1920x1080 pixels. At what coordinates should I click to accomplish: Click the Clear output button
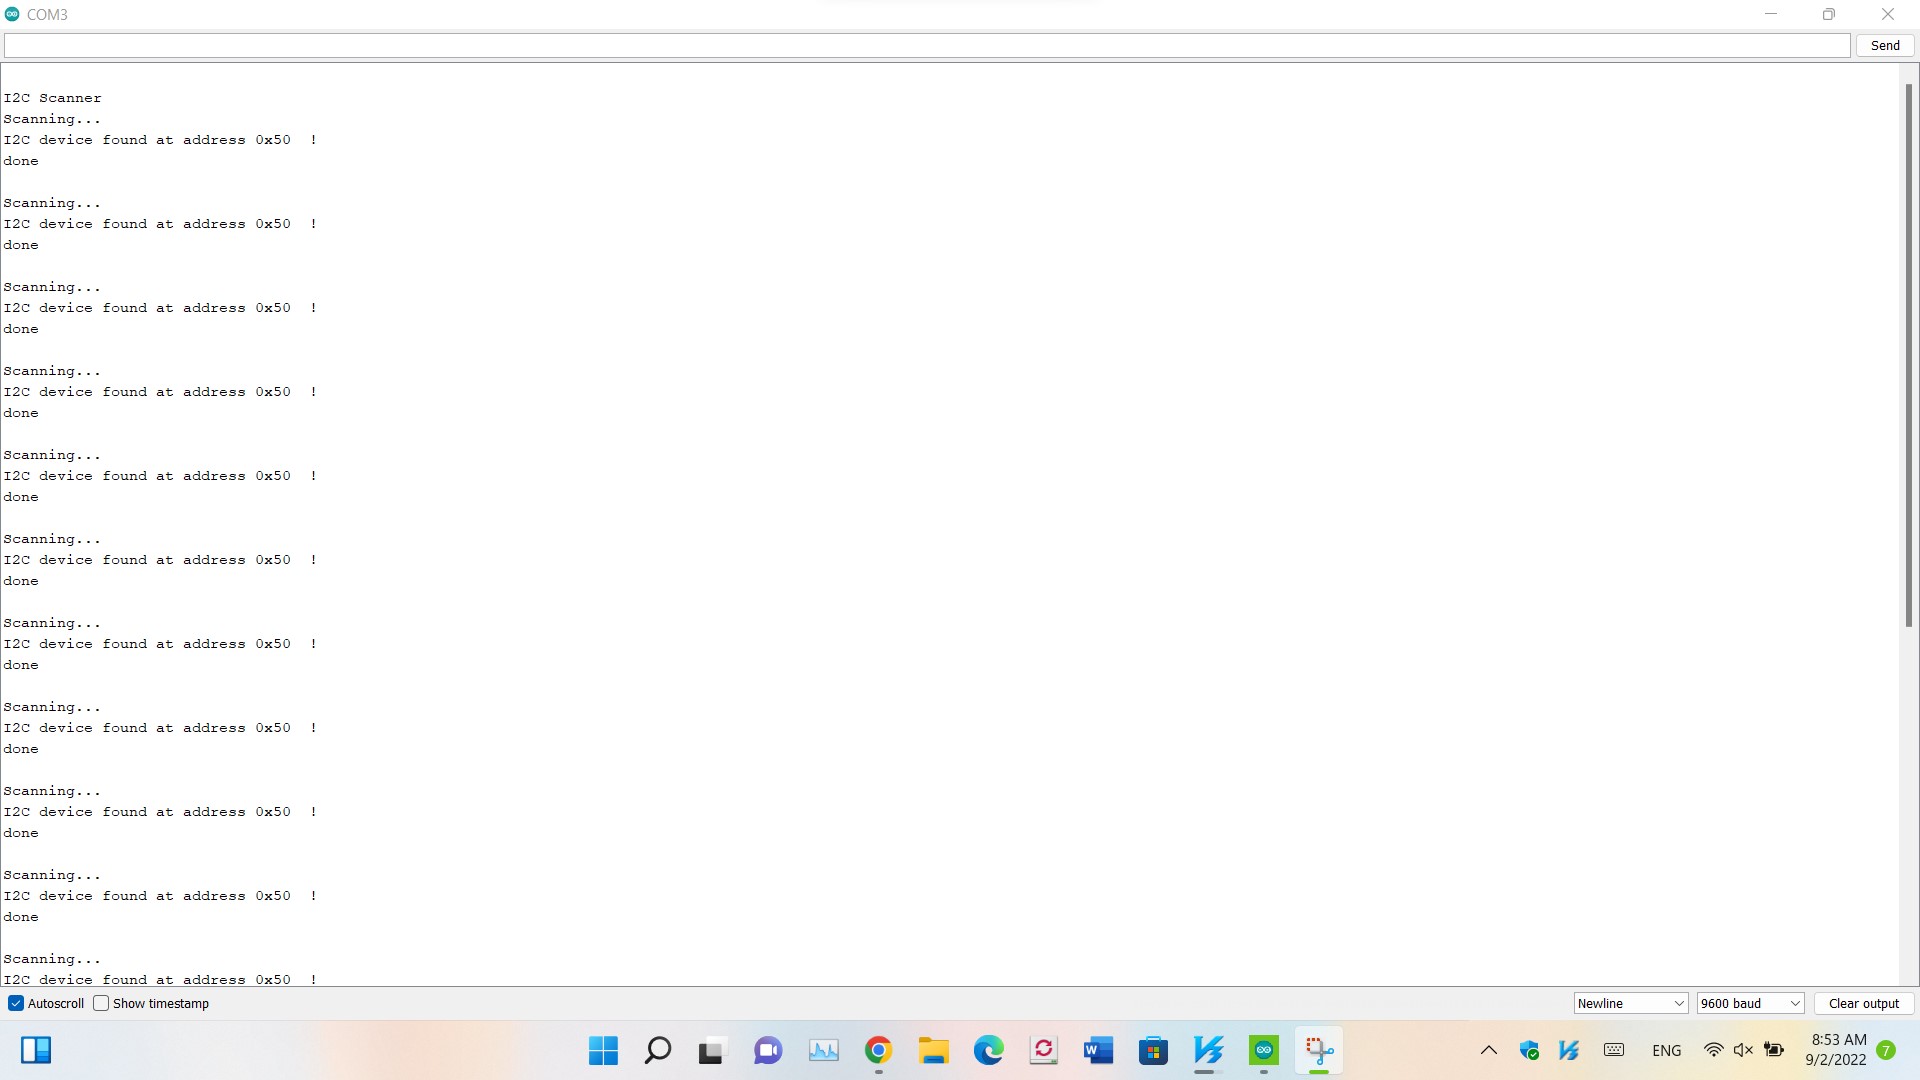coord(1863,1003)
